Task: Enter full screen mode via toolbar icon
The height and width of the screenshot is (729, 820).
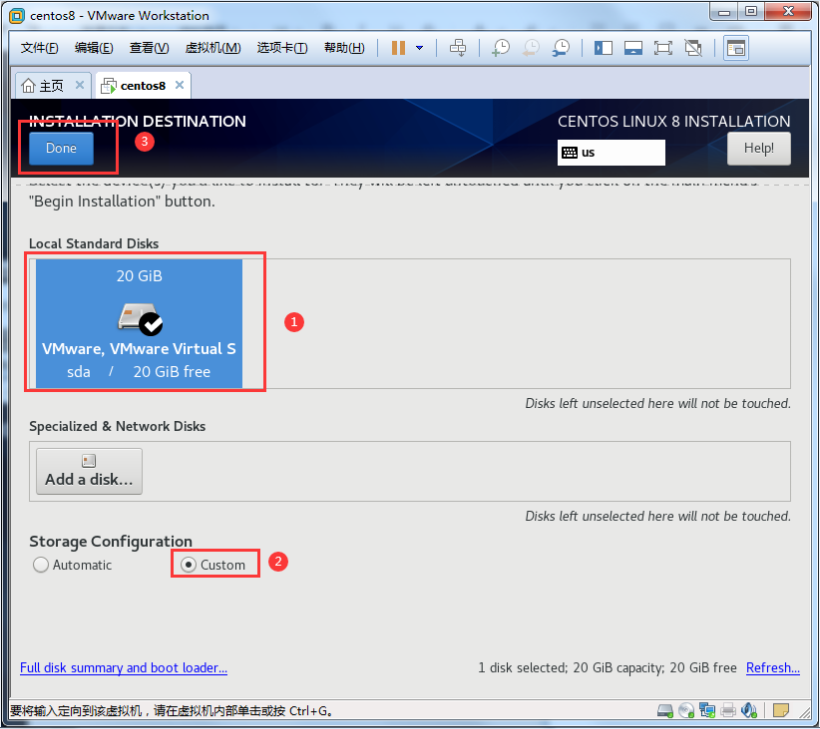Action: [x=663, y=48]
